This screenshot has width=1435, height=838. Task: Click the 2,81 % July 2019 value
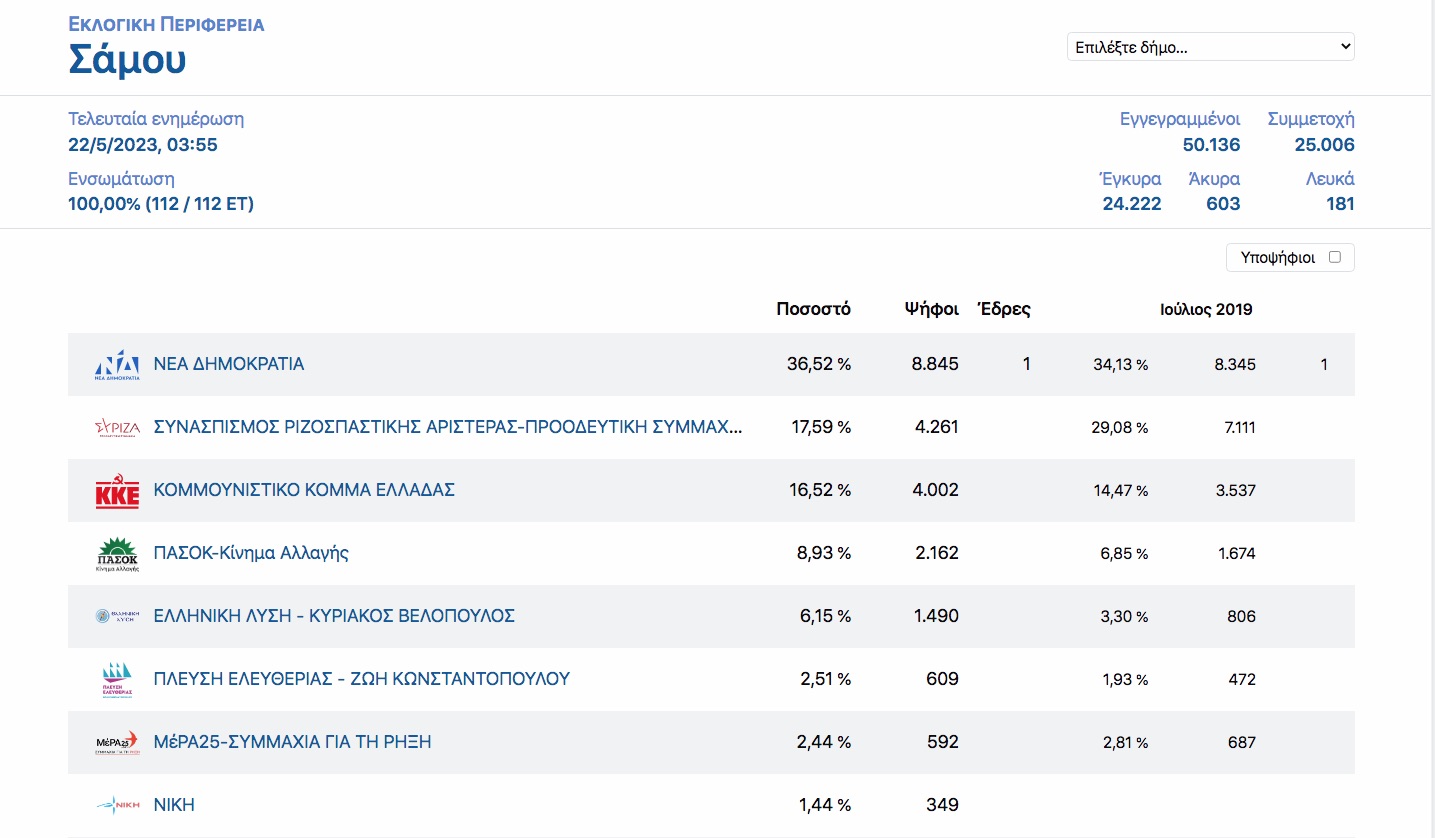pos(1125,743)
